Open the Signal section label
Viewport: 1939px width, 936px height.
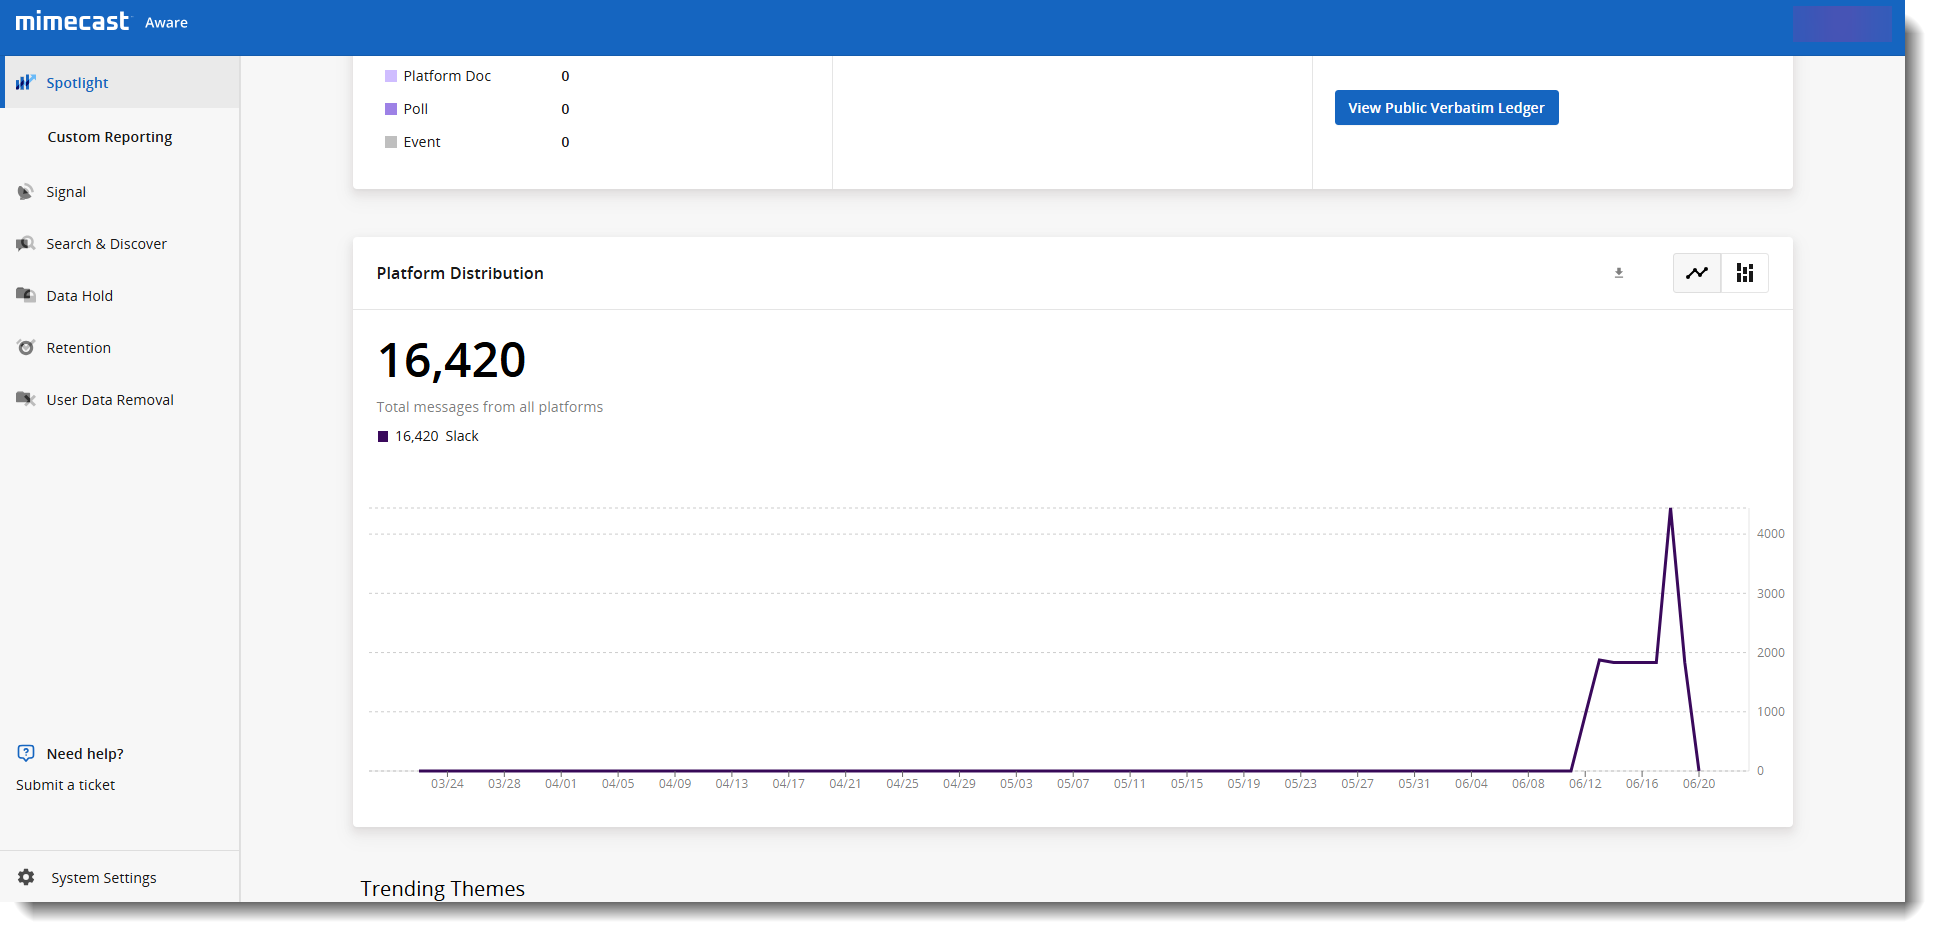point(66,192)
